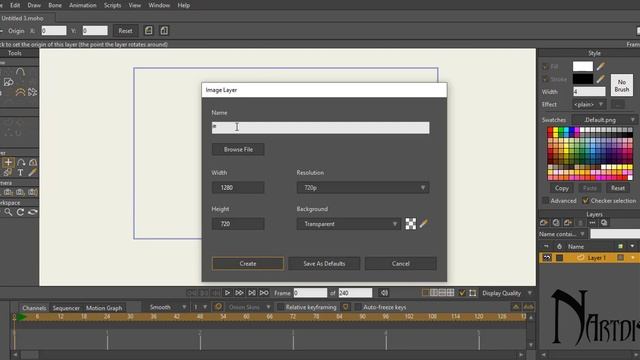The height and width of the screenshot is (360, 640).
Task: Select the Eyedropper tool in layer tools
Action: click(x=32, y=173)
